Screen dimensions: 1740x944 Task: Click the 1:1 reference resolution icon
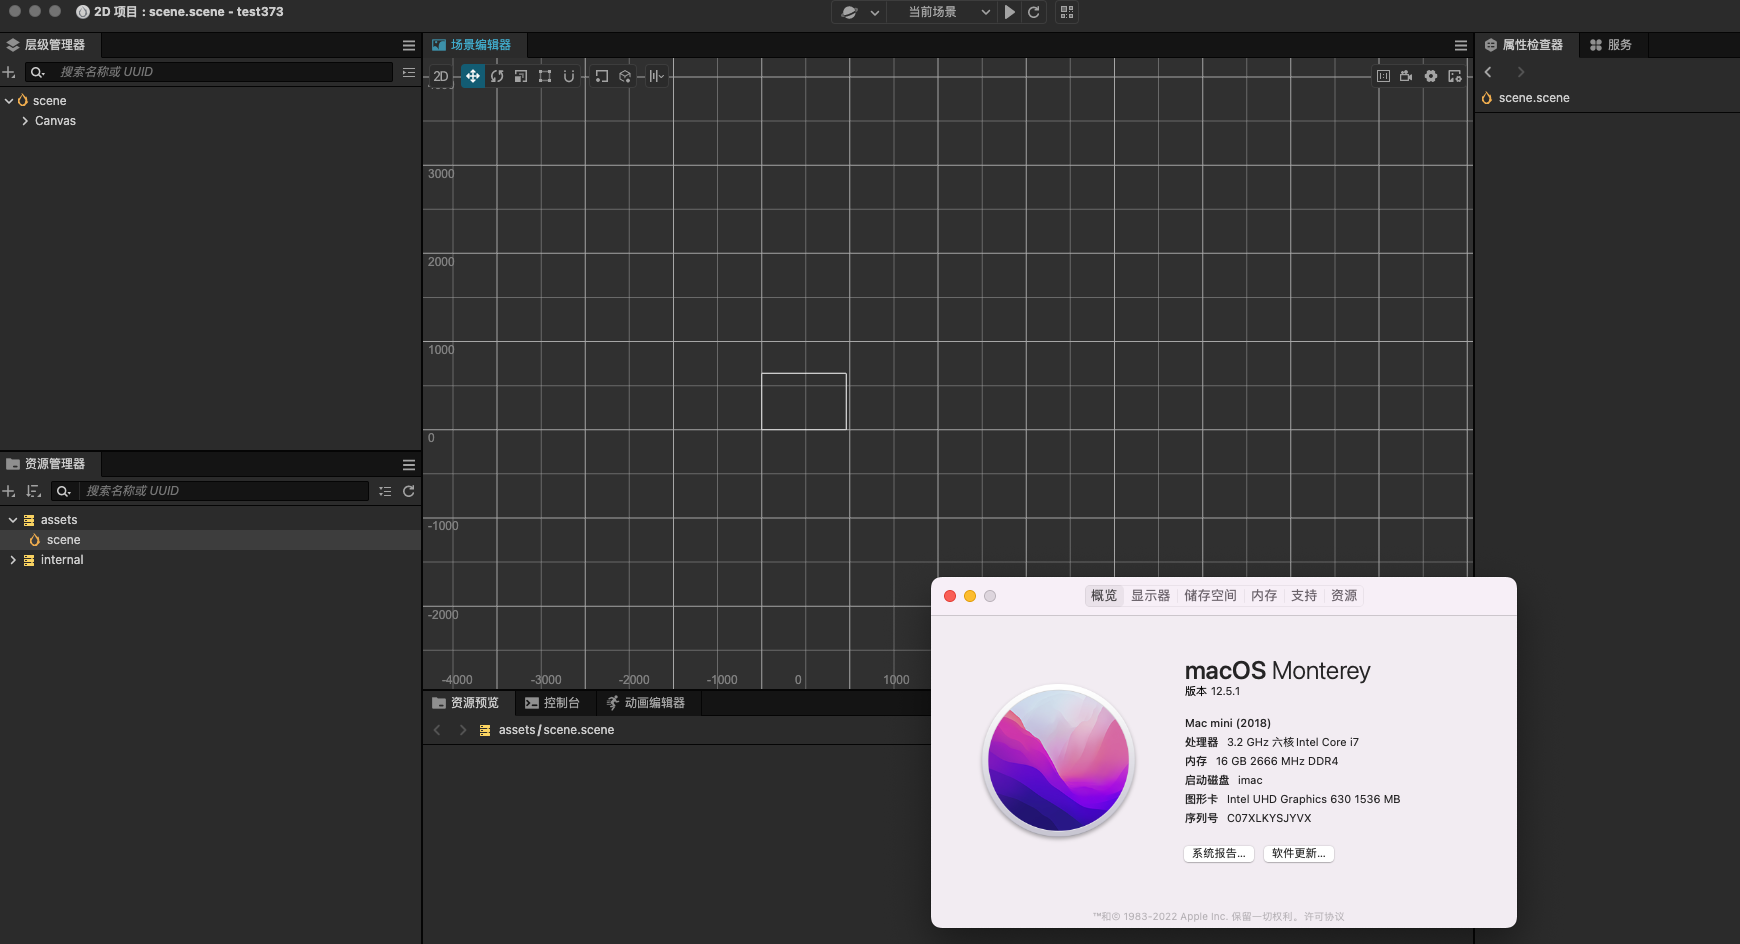tap(1383, 76)
